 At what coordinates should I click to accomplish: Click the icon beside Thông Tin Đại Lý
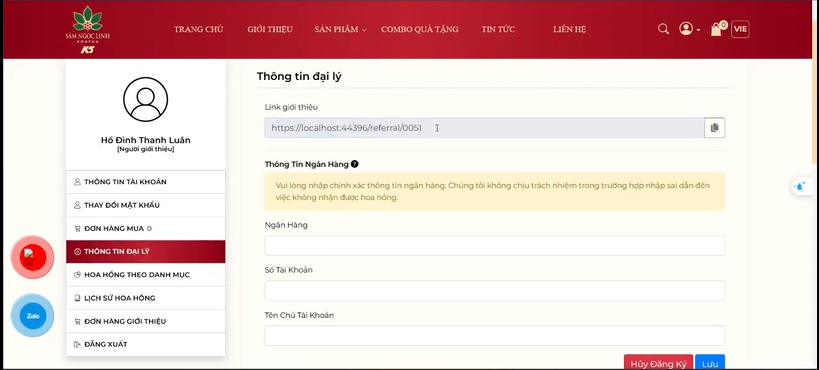pos(77,251)
